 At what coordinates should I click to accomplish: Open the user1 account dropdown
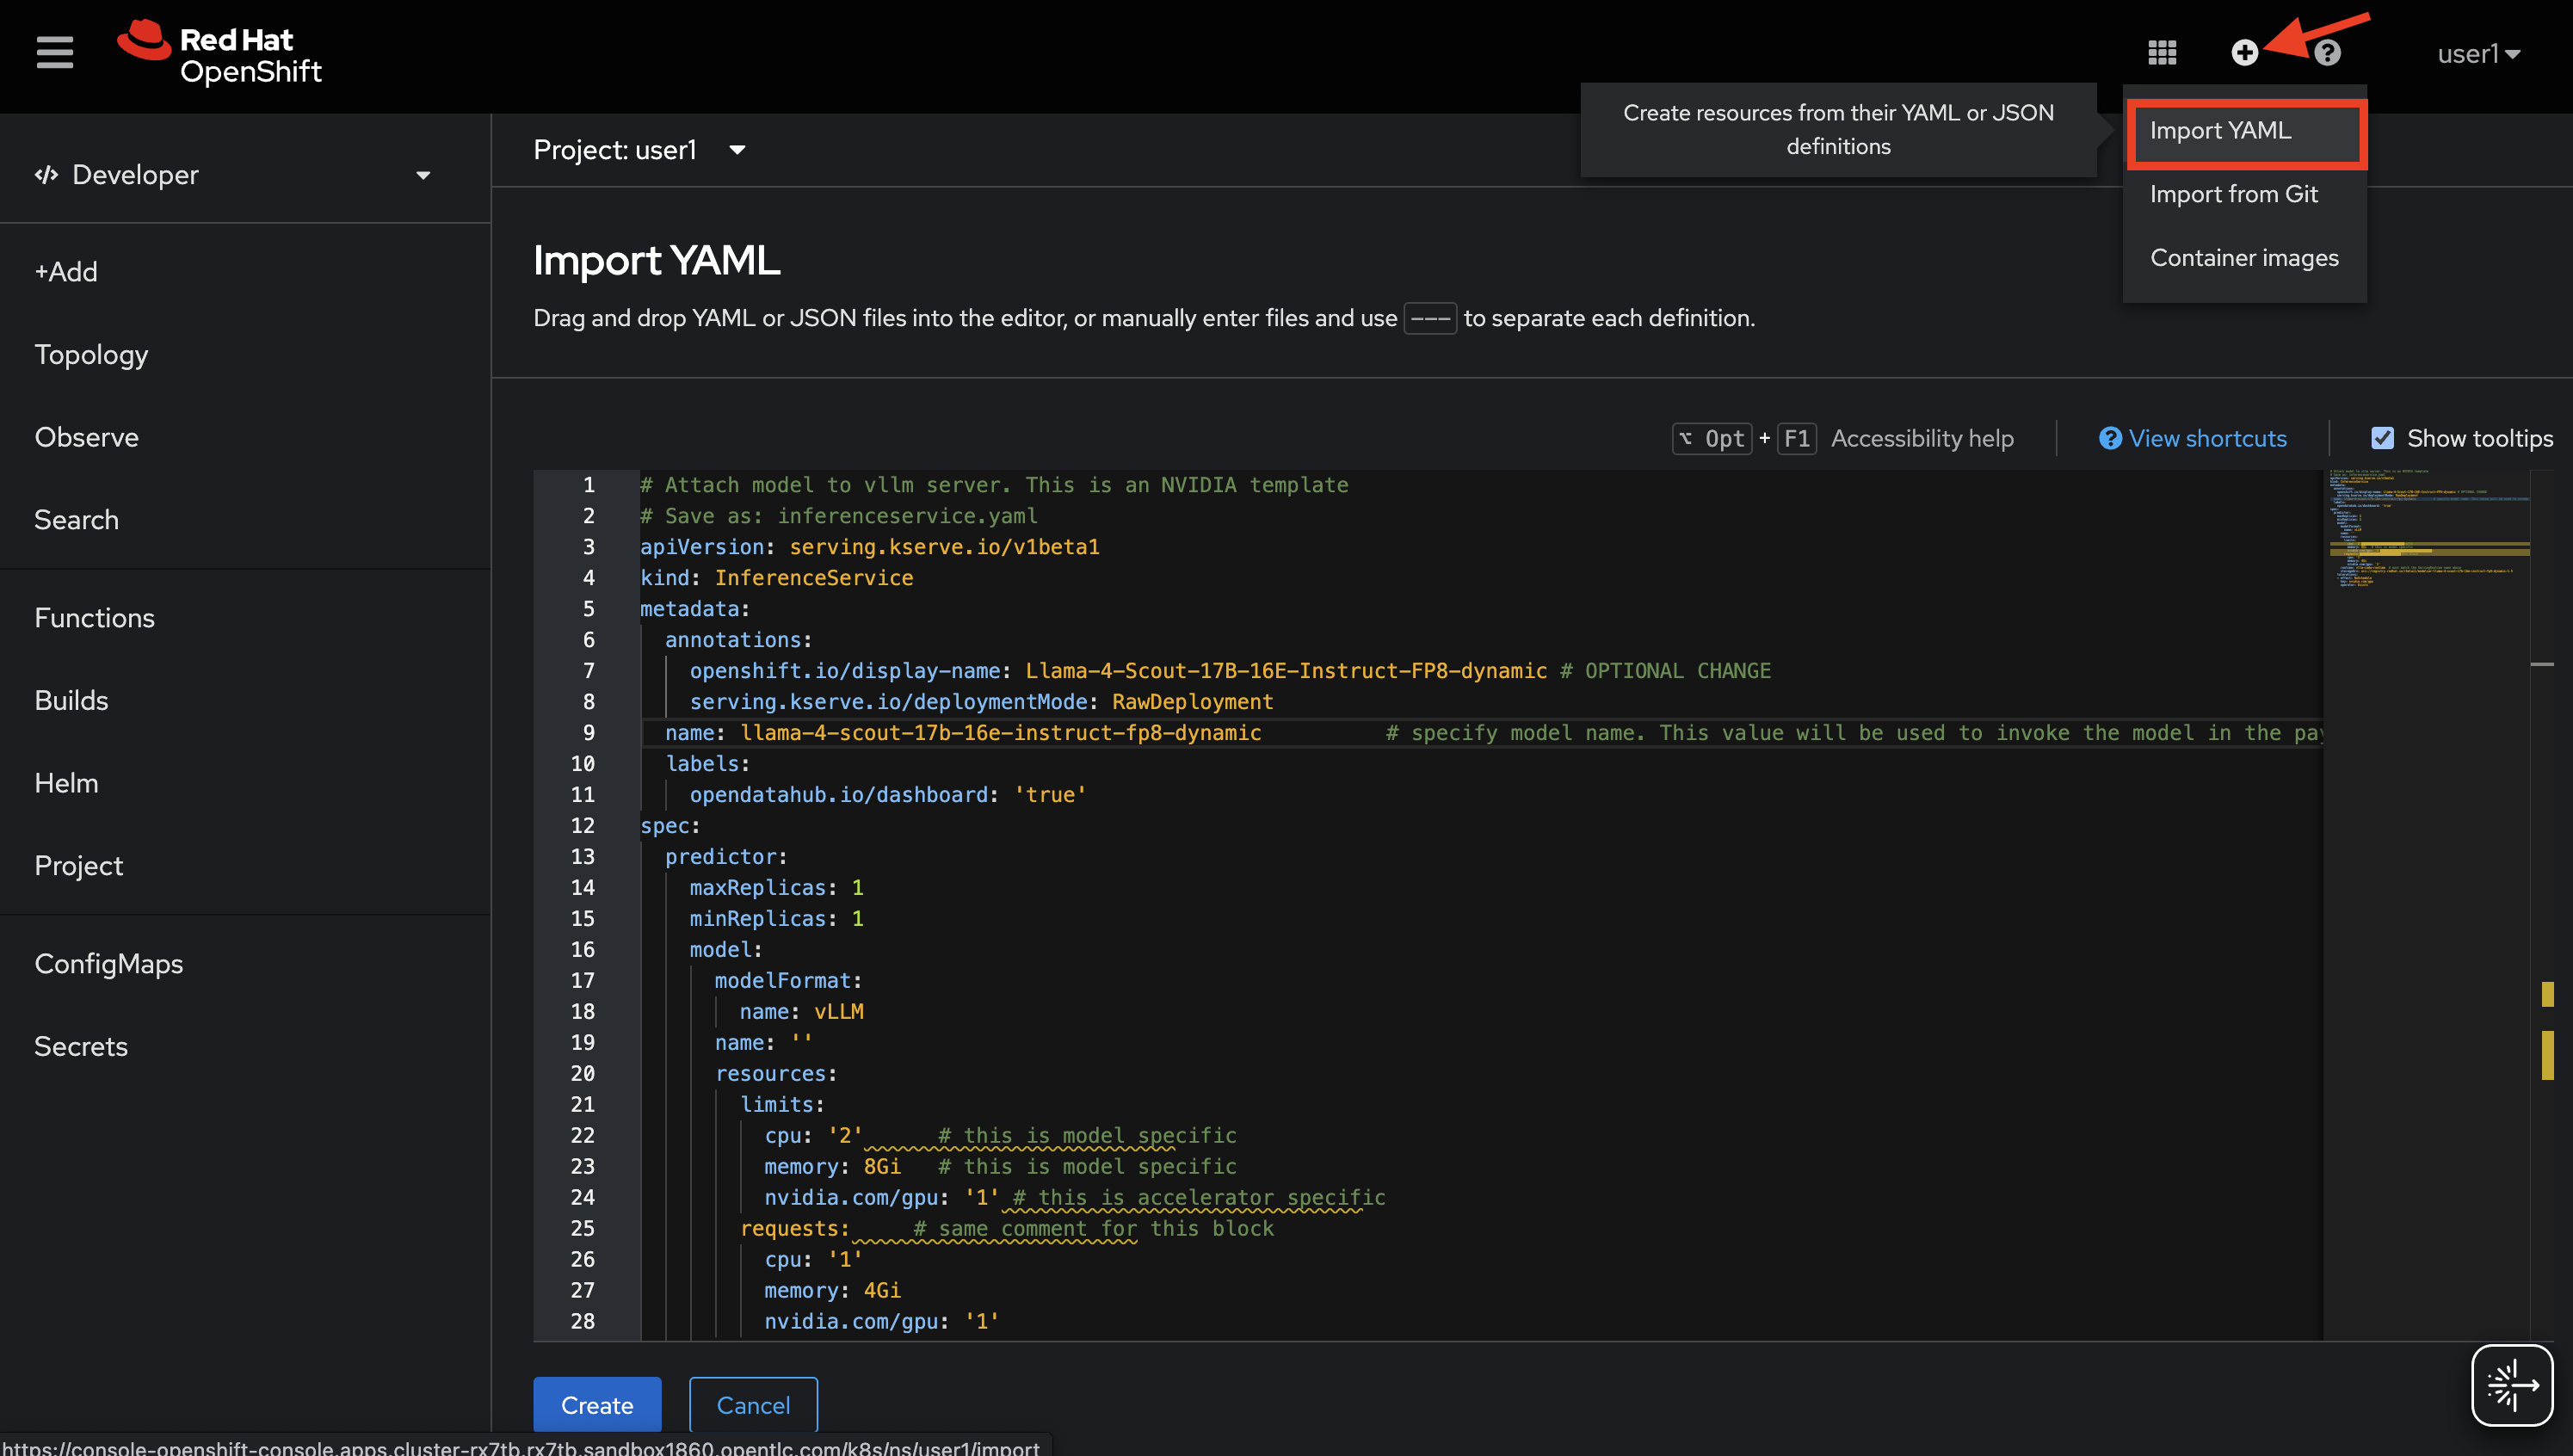(x=2479, y=53)
